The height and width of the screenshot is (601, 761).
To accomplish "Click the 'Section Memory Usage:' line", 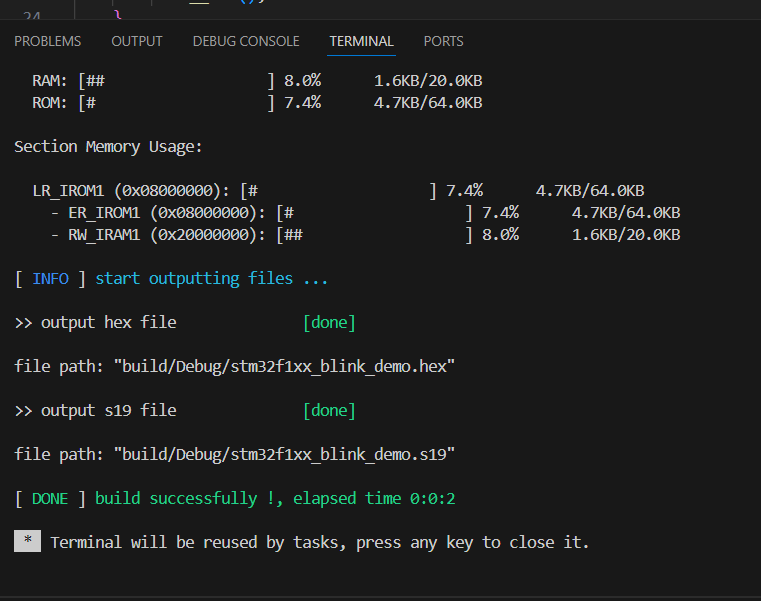I will (x=108, y=147).
